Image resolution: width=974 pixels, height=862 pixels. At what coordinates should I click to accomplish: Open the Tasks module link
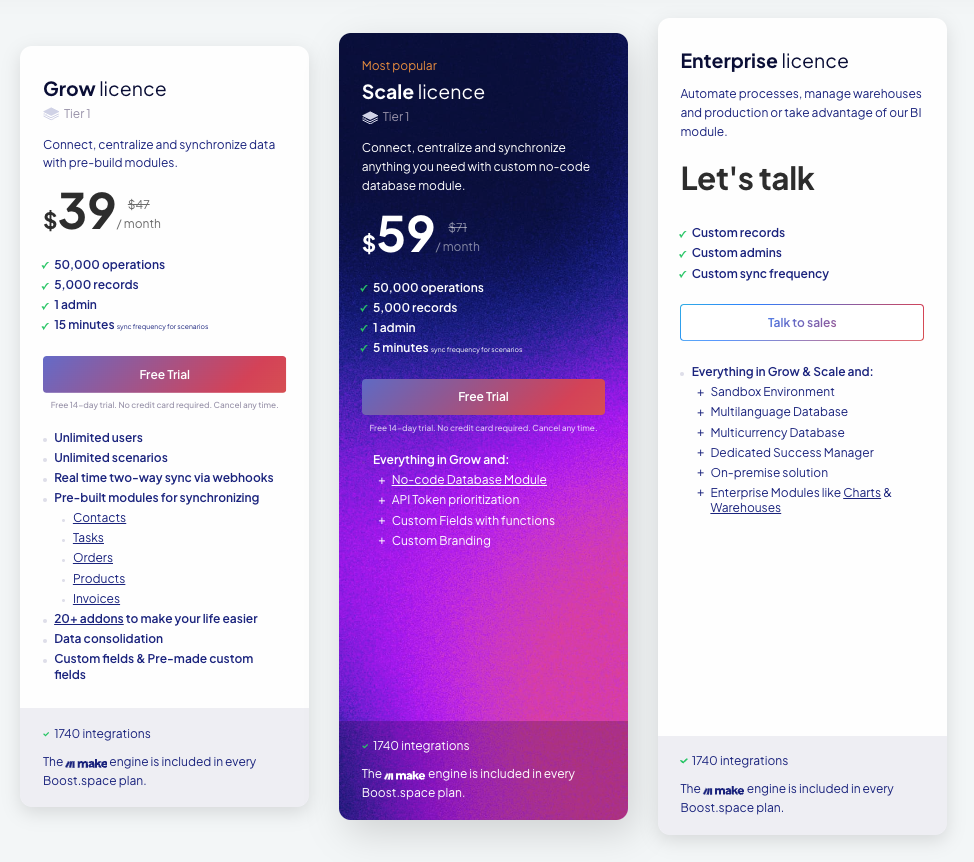coord(88,538)
